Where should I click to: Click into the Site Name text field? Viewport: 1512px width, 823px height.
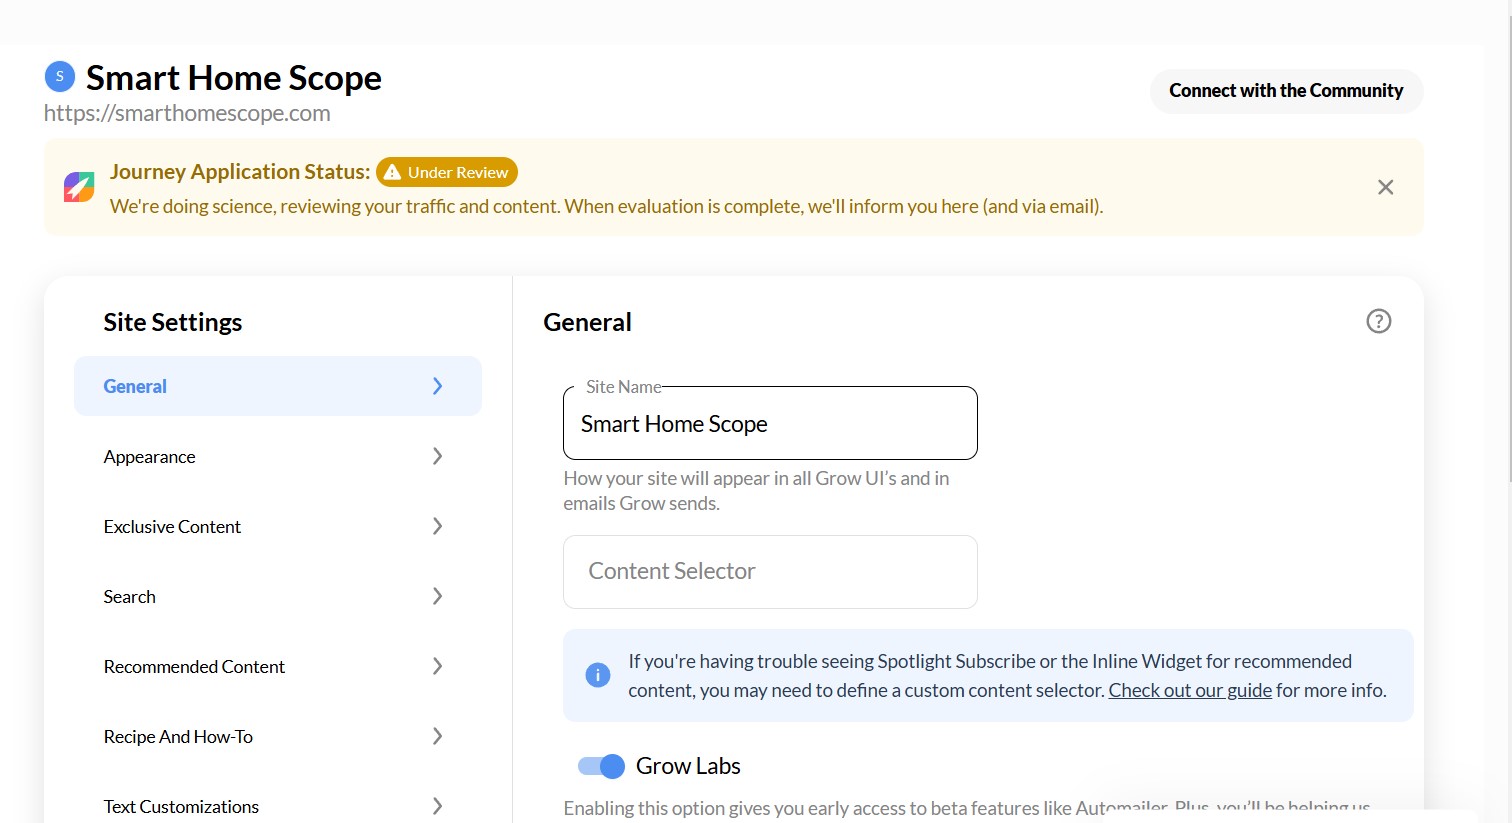770,424
